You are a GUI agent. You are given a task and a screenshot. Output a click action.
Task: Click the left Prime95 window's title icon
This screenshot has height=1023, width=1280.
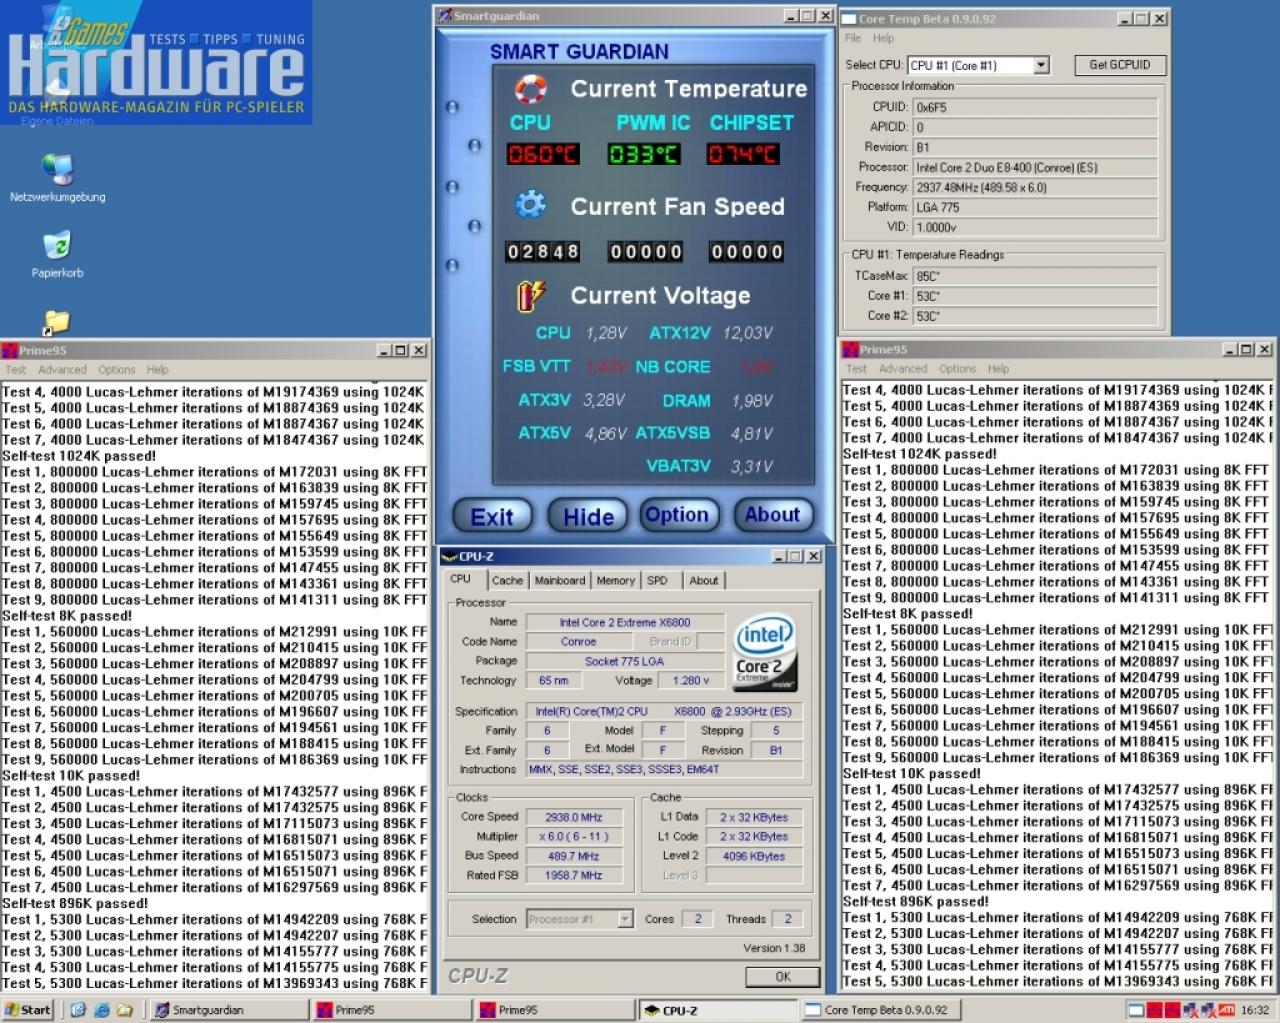(9, 350)
